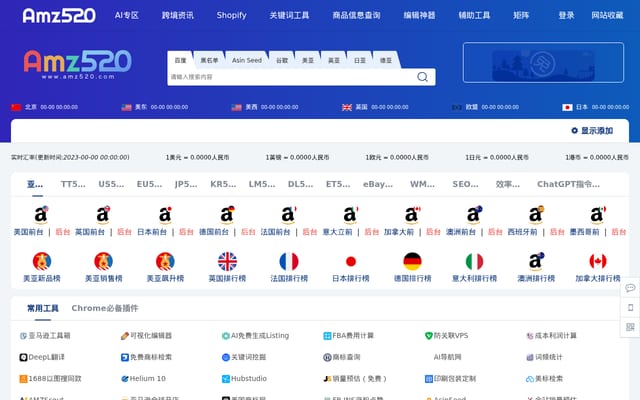This screenshot has height=400, width=640.
Task: Open the 后台 link after 美国前台
Action: (62, 232)
